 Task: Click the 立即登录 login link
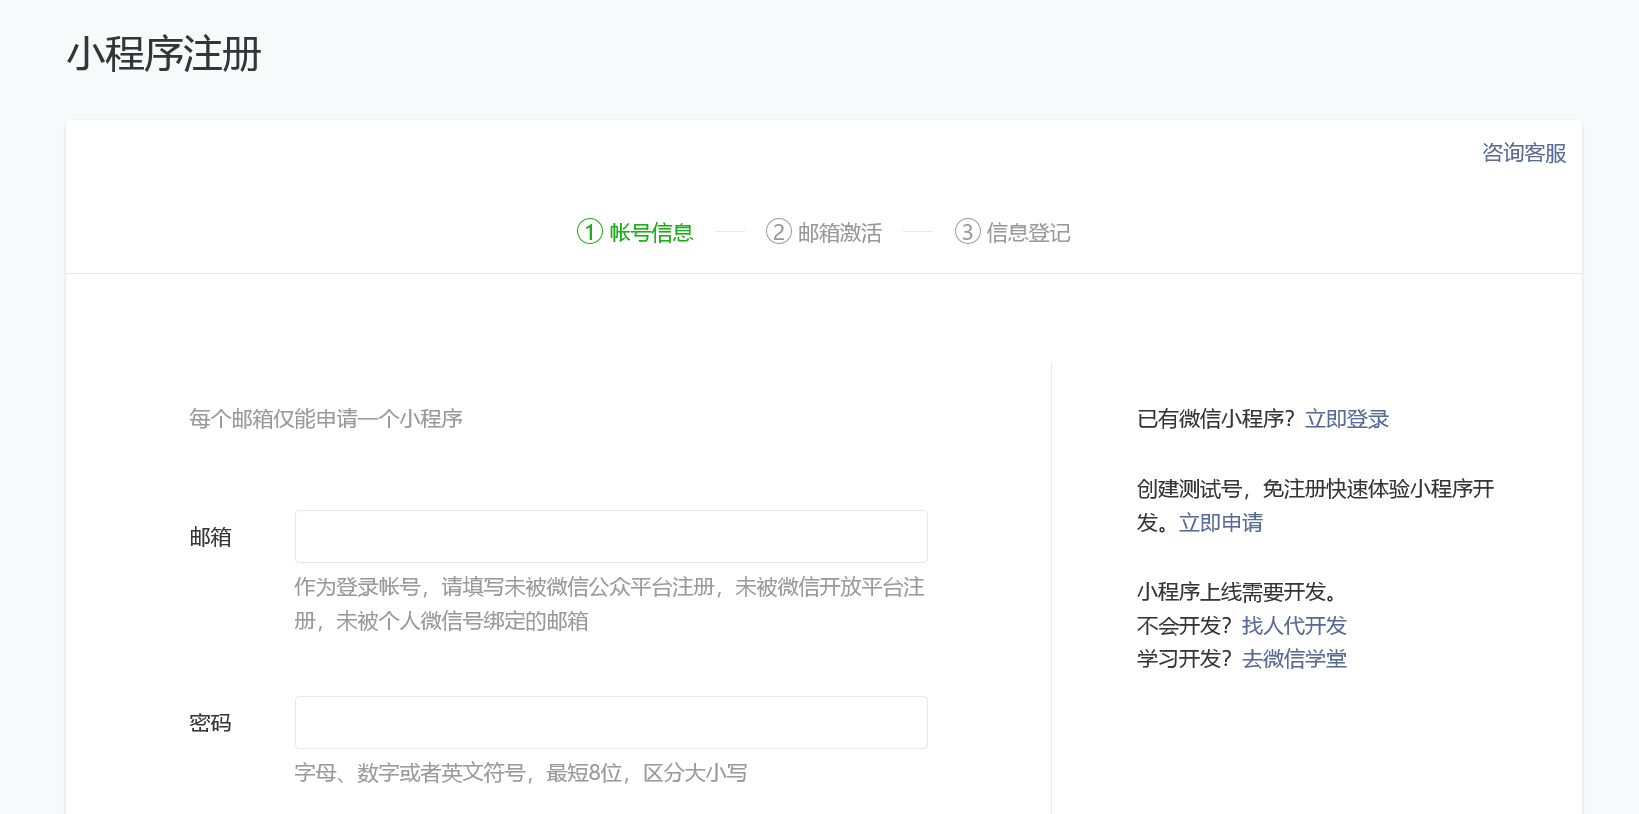(x=1346, y=419)
